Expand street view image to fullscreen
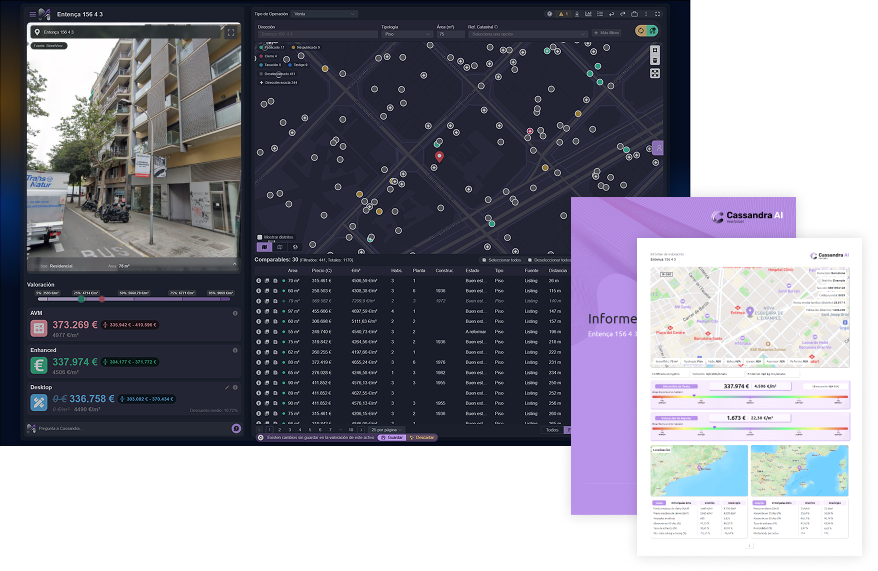The width and height of the screenshot is (878, 571). pos(231,32)
